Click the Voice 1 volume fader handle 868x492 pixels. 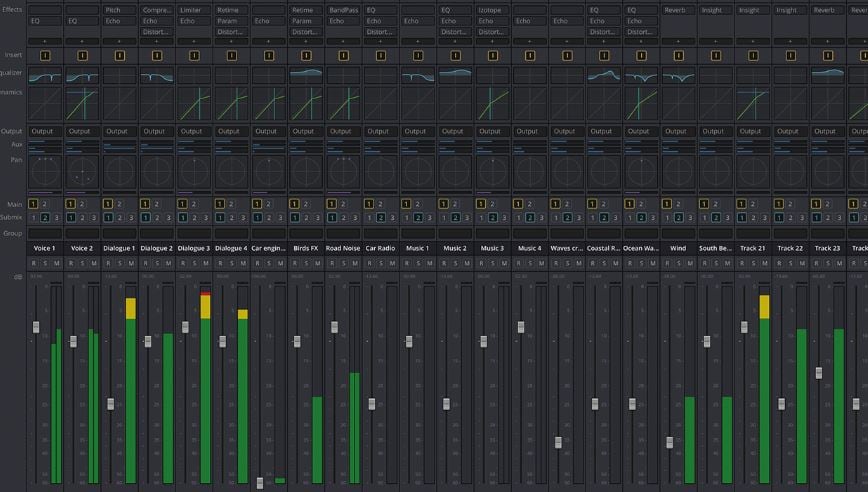[x=36, y=327]
